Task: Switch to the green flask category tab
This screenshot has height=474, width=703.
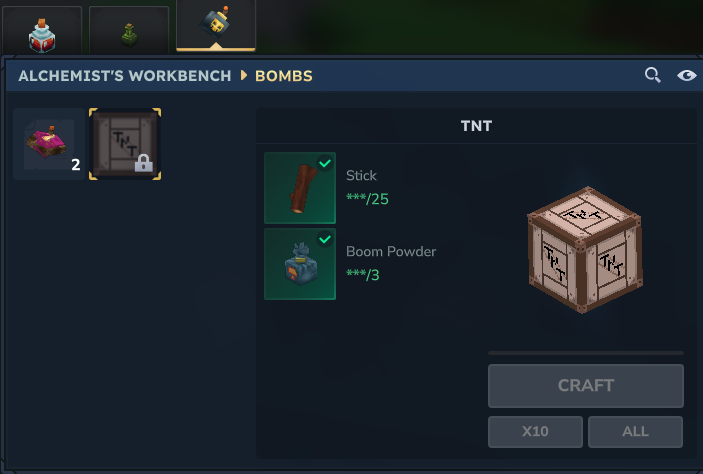Action: click(x=129, y=30)
